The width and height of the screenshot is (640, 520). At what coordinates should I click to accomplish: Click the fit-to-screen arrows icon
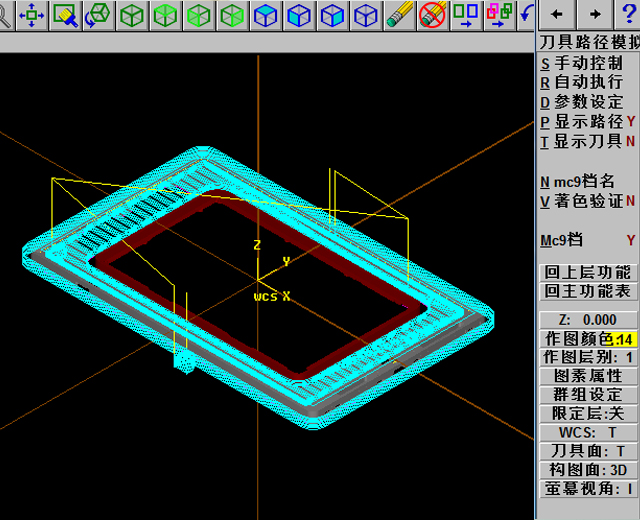pyautogui.click(x=32, y=15)
